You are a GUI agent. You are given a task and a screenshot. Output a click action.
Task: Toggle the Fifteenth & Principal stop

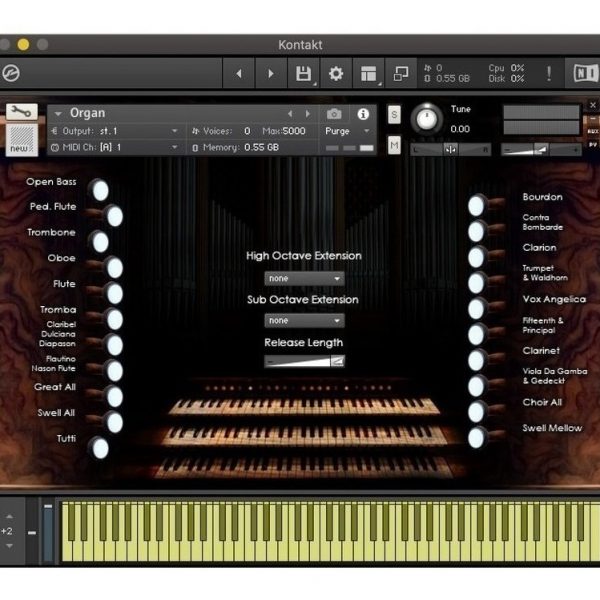click(476, 335)
